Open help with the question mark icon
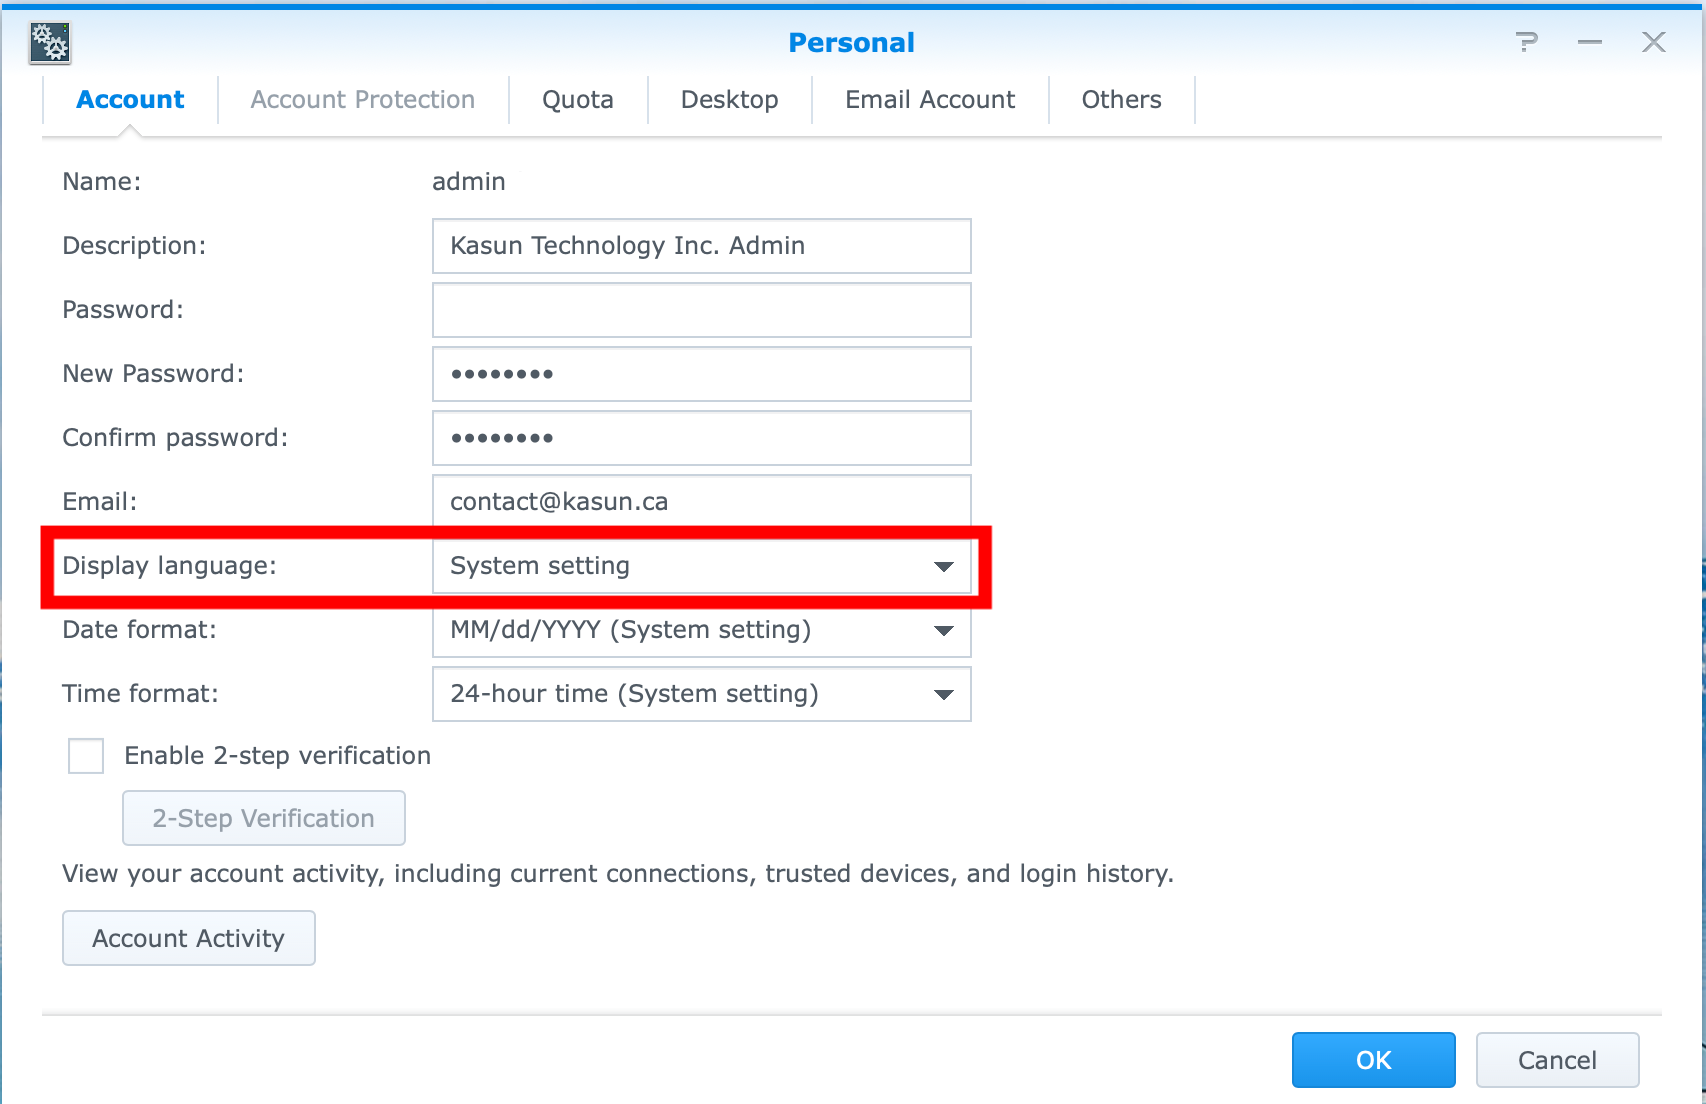Screen dimensions: 1706x1104 [1526, 42]
